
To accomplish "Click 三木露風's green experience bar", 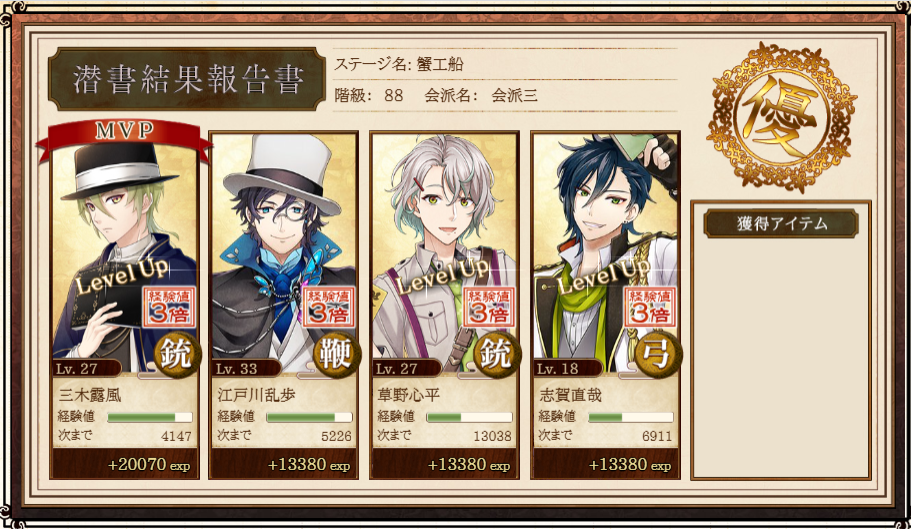I will 149,417.
